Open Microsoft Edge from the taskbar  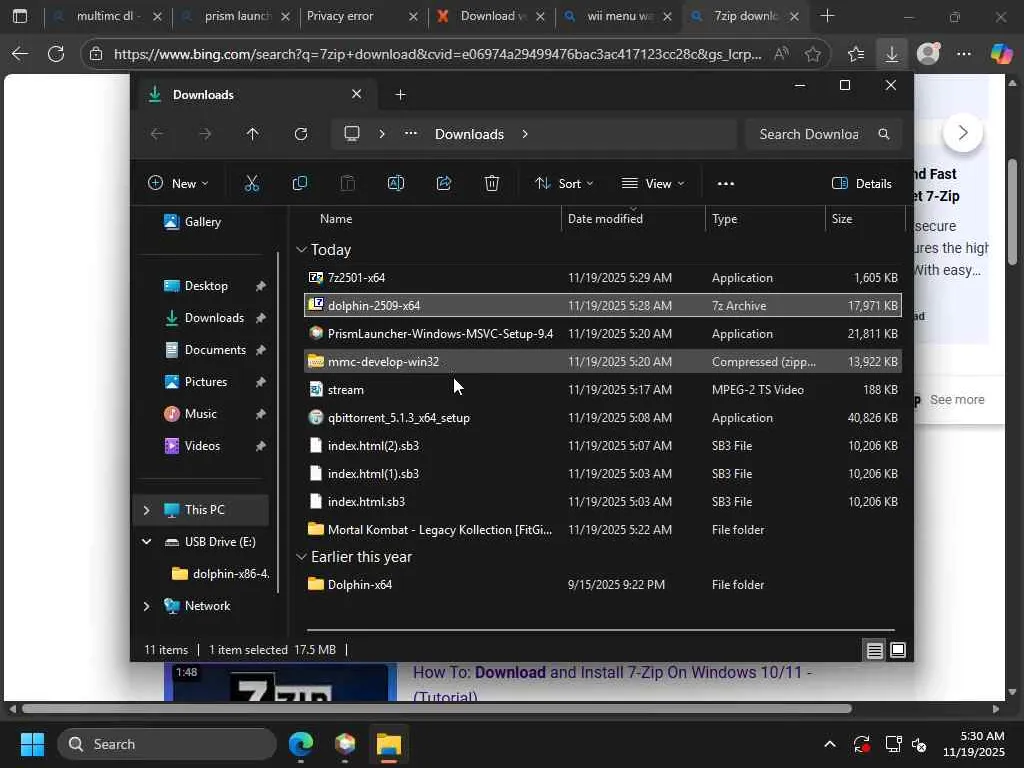coord(301,744)
